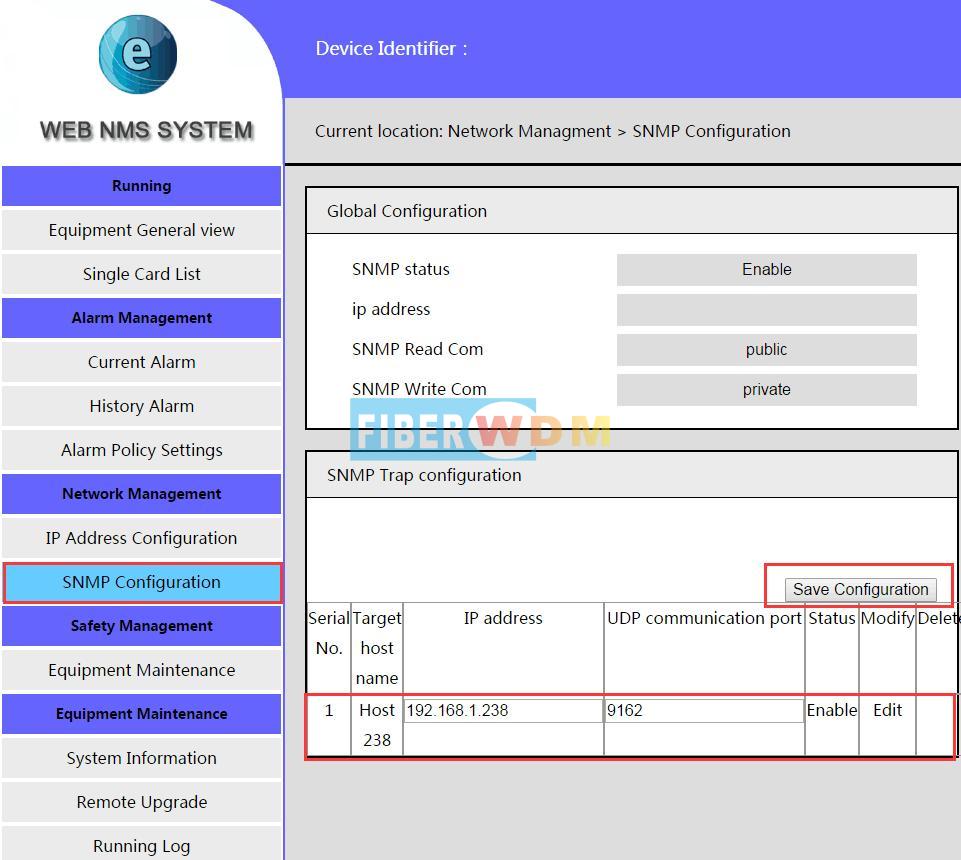Viewport: 961px width, 860px height.
Task: Click the SNMP Read Com label
Action: click(417, 349)
